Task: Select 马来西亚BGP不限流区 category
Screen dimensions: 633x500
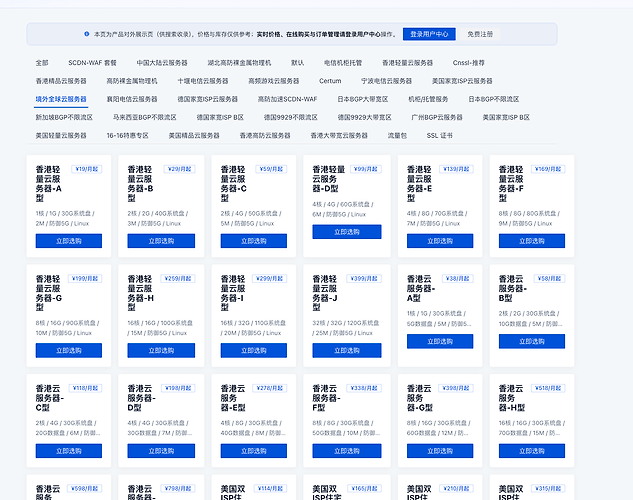Action: (145, 117)
